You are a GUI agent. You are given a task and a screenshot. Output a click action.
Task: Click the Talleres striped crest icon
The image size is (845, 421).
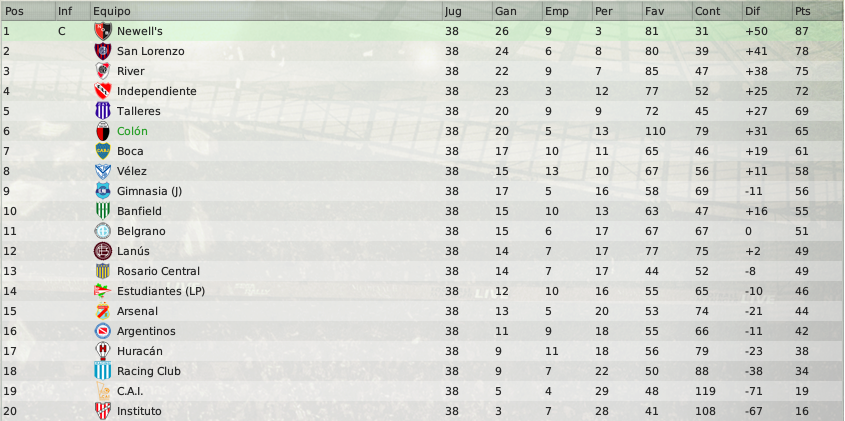pos(102,111)
